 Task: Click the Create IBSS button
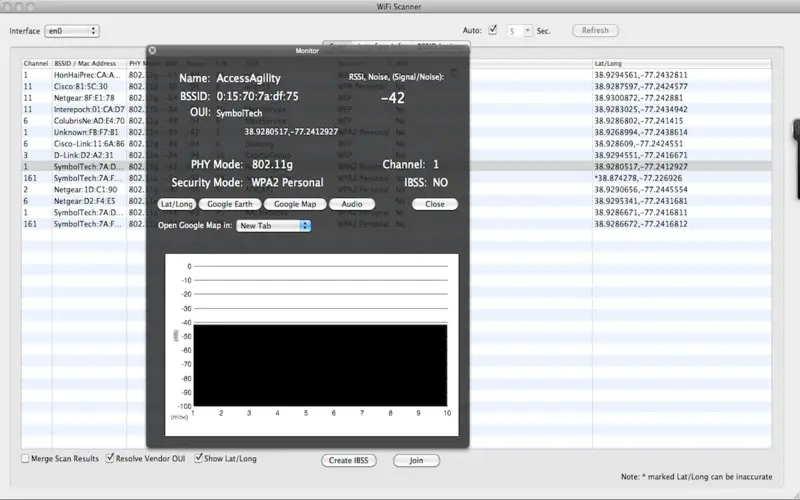click(348, 460)
